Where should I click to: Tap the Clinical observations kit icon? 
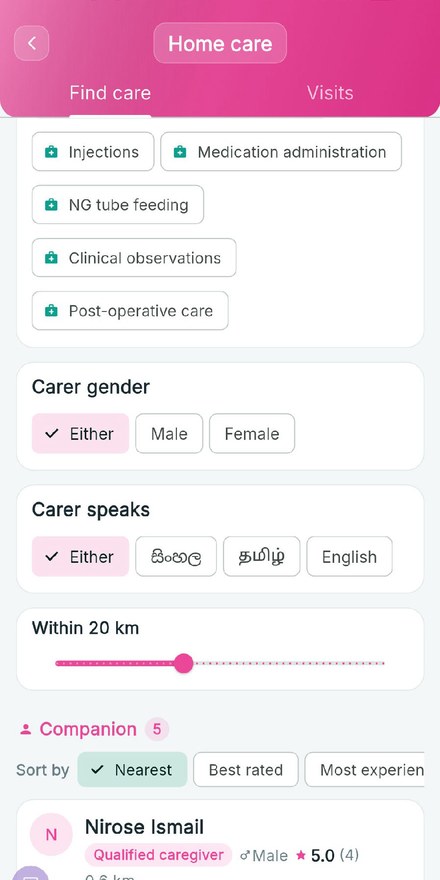click(x=51, y=258)
